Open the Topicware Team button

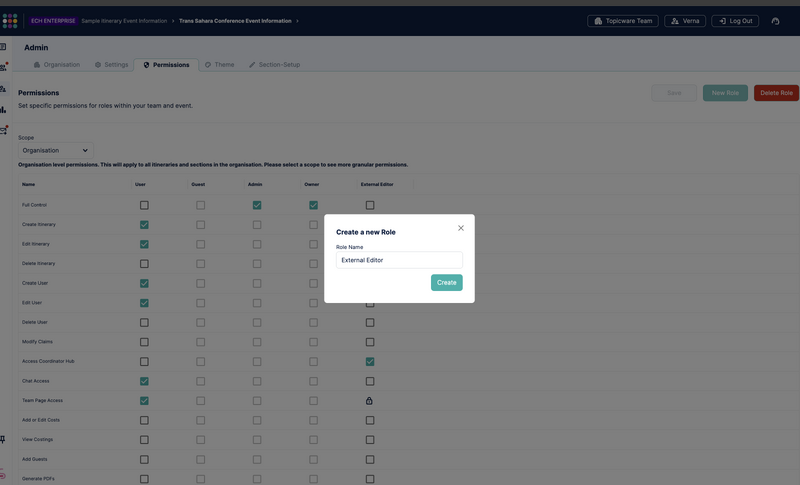623,21
